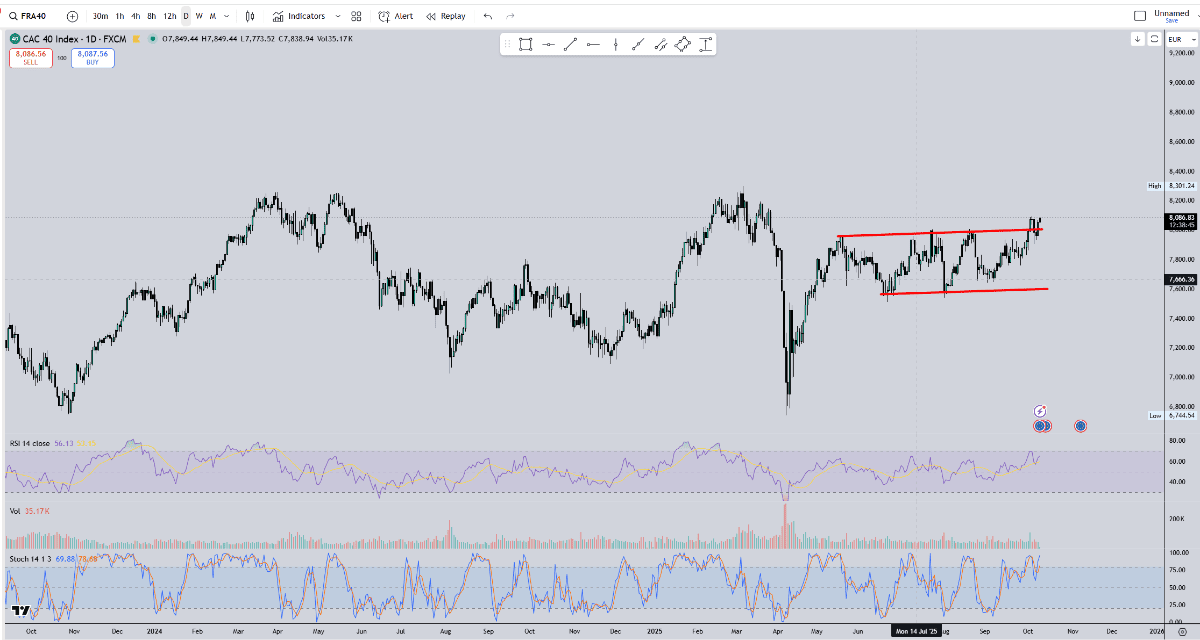Expand the Indicators favorites dropdown arrow
Image resolution: width=1200 pixels, height=640 pixels.
338,16
